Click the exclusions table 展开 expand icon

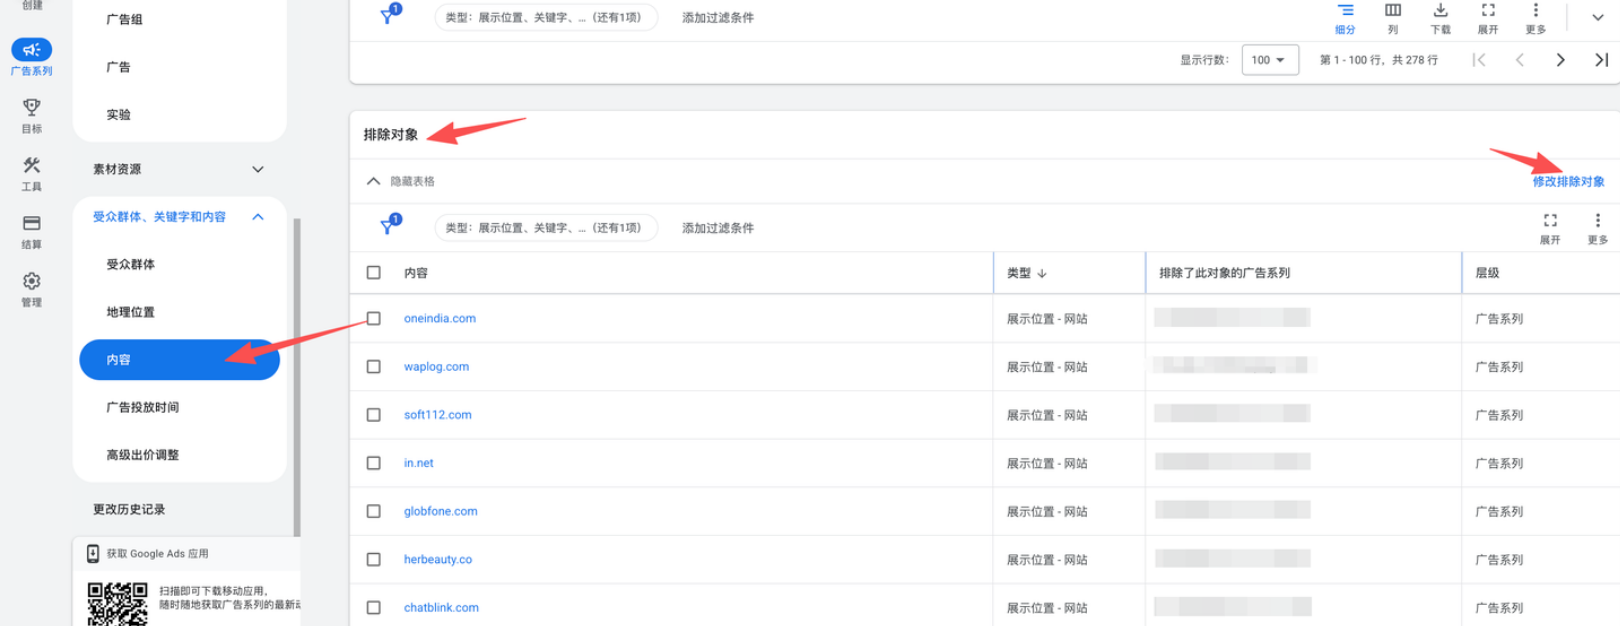(1550, 220)
